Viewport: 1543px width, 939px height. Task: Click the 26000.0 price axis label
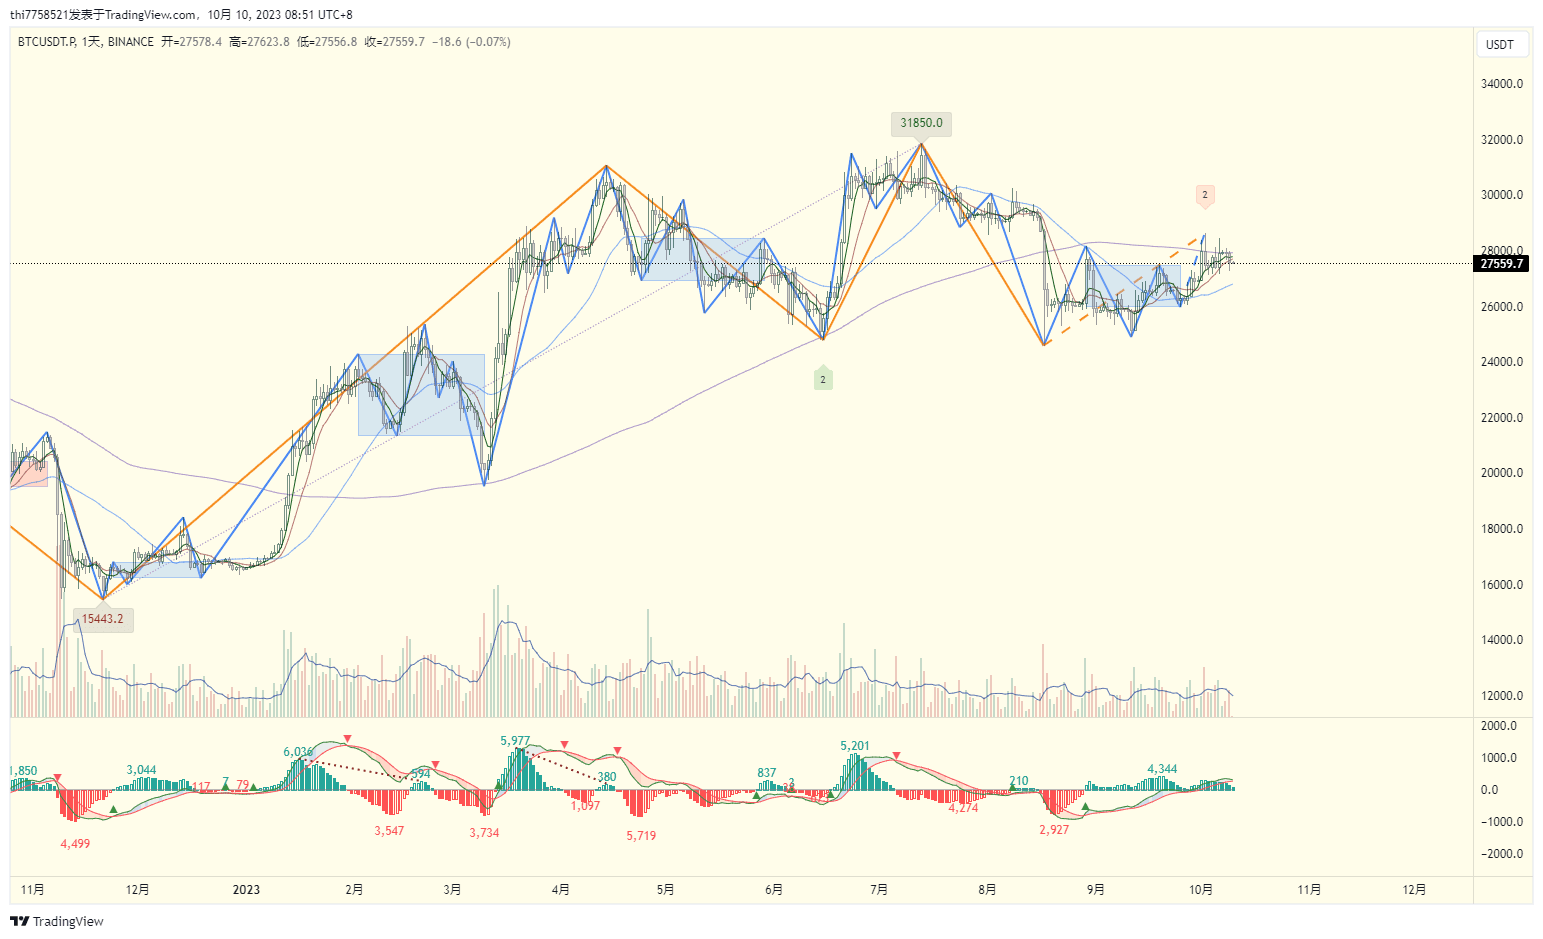tap(1502, 307)
